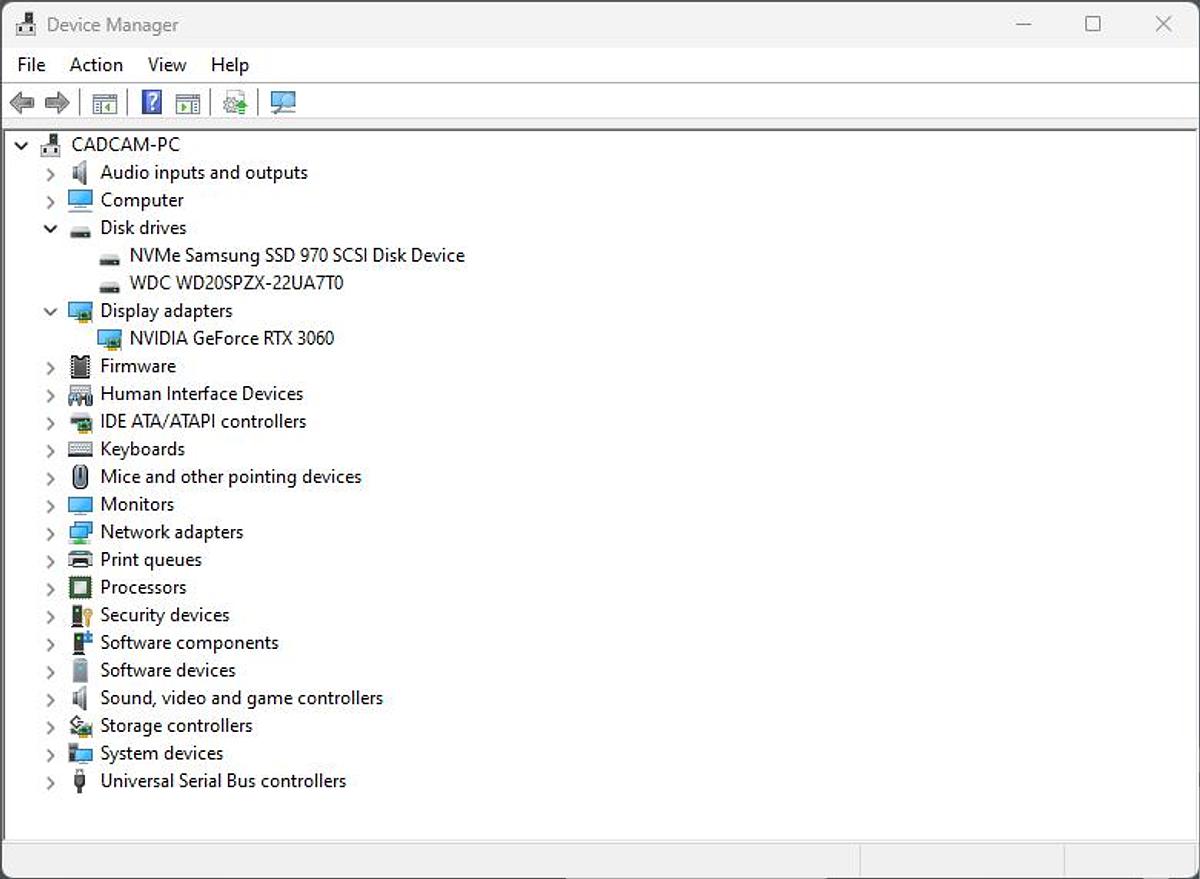1200x879 pixels.
Task: Collapse the CADCAM-PC root node
Action: click(22, 146)
